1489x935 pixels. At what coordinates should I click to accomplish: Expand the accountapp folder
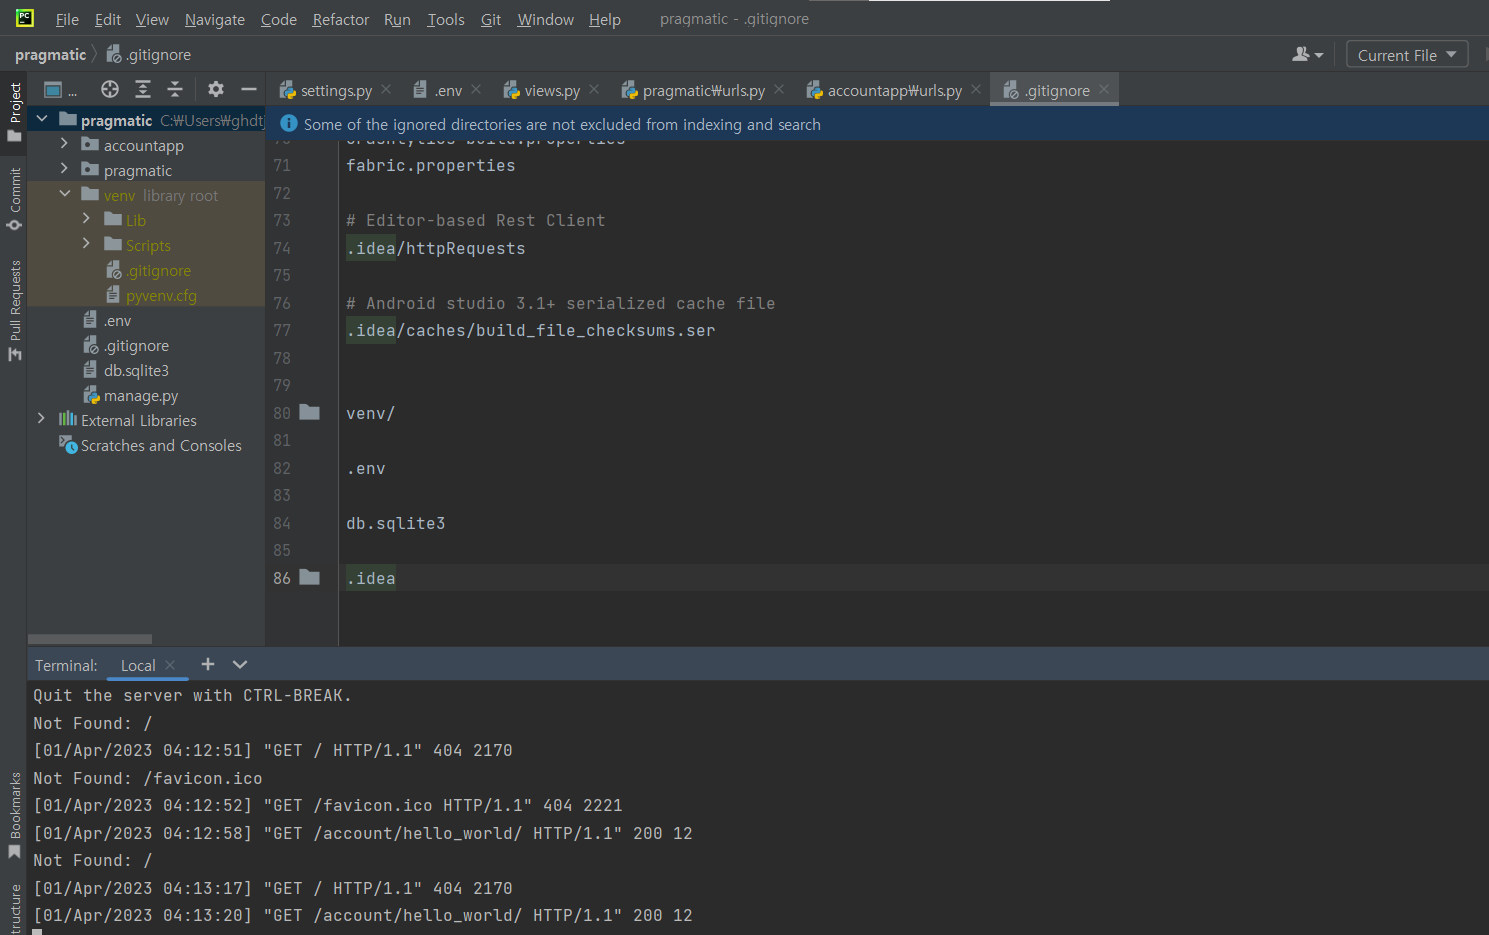click(x=64, y=144)
